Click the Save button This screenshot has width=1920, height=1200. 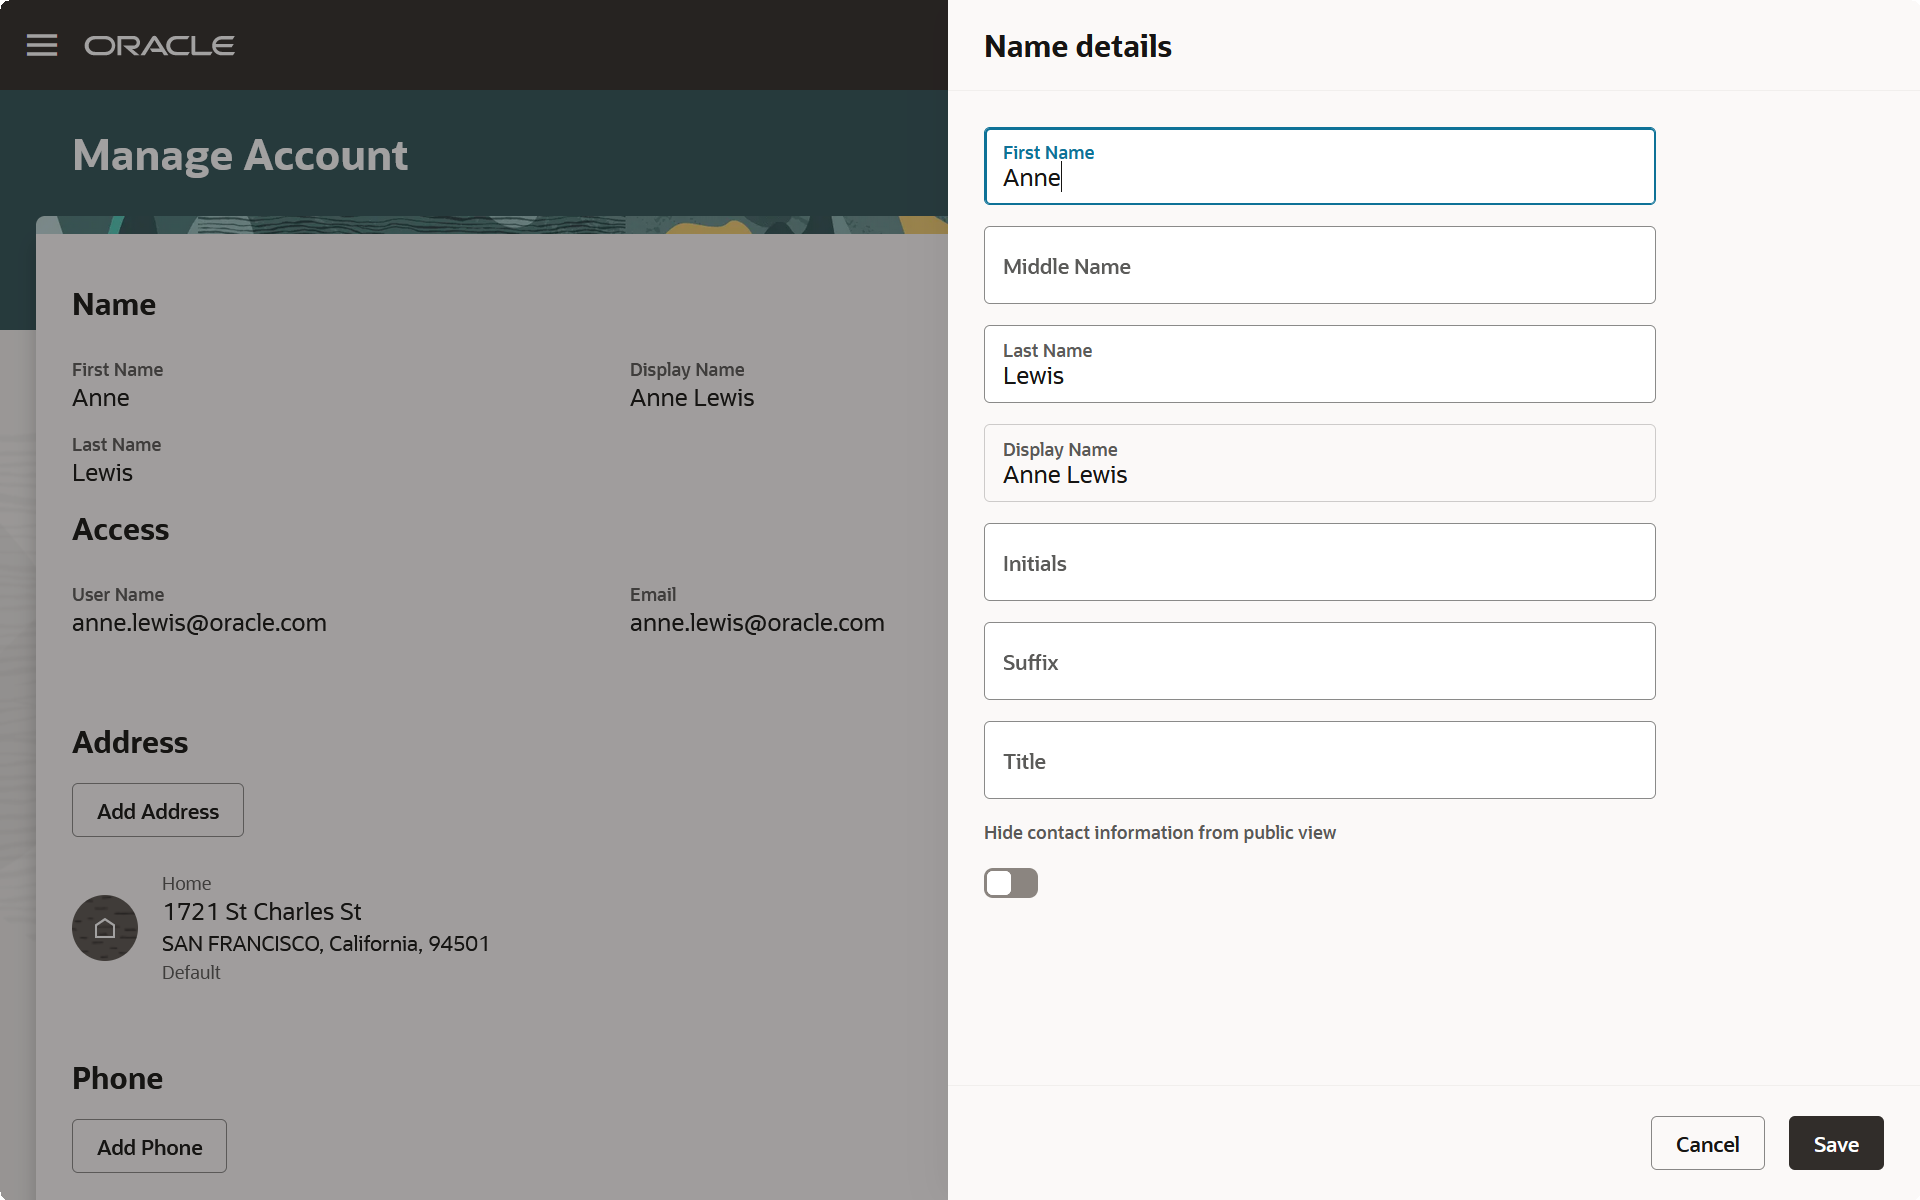pyautogui.click(x=1835, y=1143)
